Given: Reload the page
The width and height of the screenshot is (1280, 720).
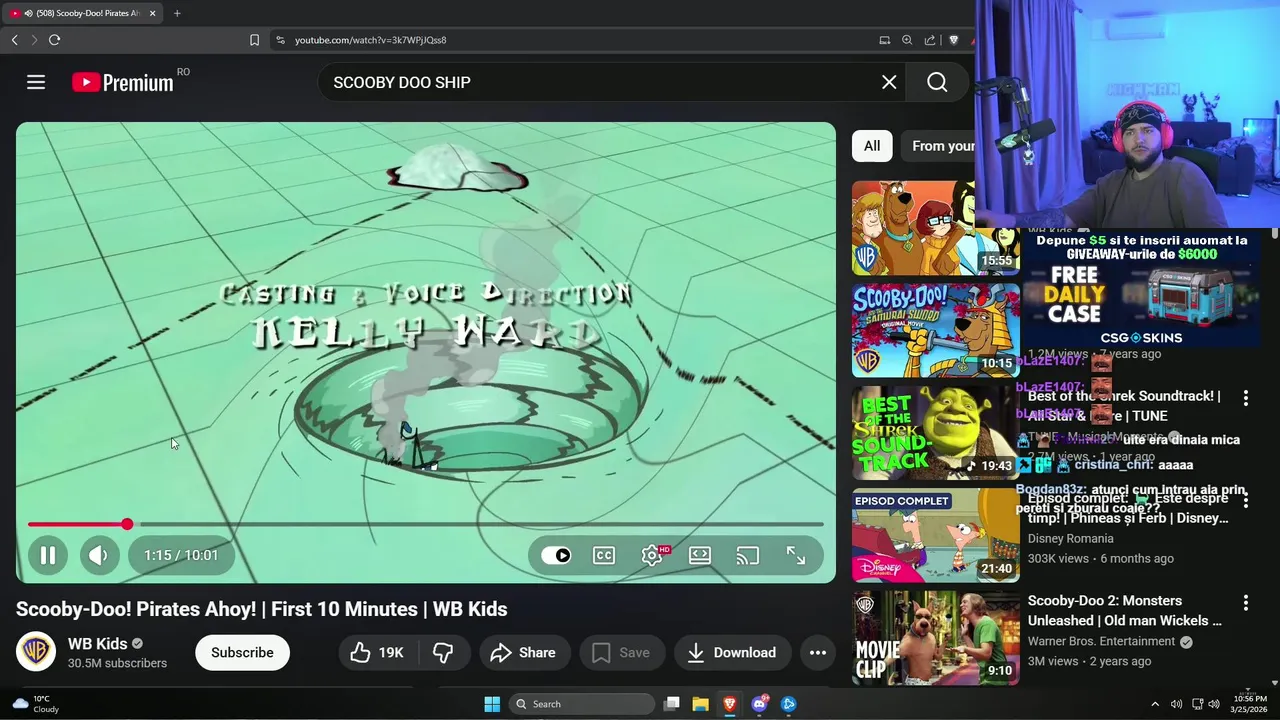Looking at the screenshot, I should tap(54, 40).
